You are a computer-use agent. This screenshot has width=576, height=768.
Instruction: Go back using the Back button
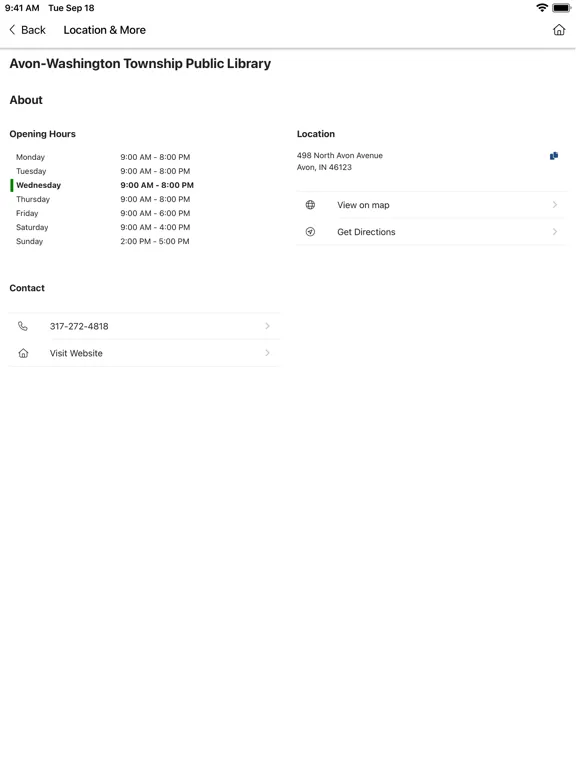coord(27,30)
